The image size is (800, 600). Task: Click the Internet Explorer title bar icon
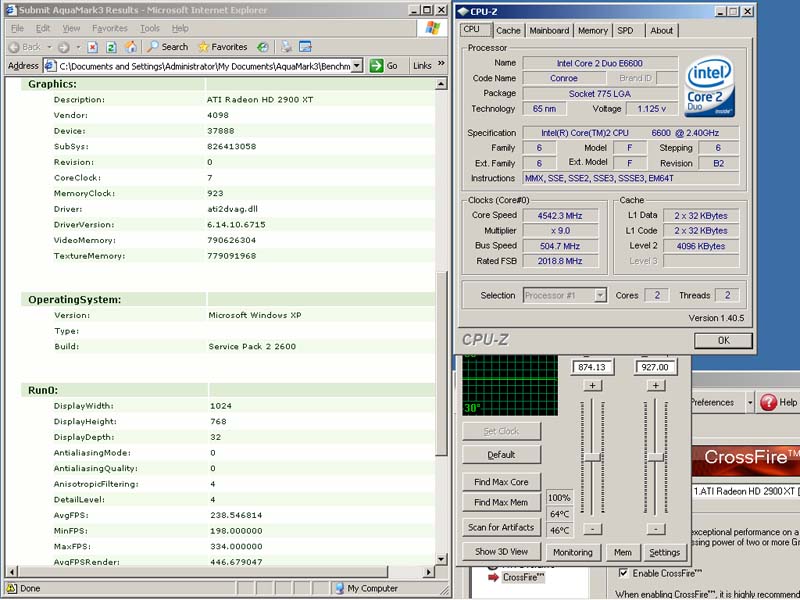11,10
